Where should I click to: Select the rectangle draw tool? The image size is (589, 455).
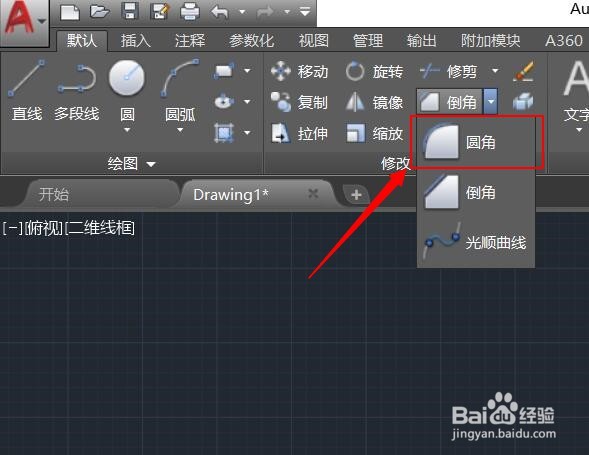tap(224, 71)
